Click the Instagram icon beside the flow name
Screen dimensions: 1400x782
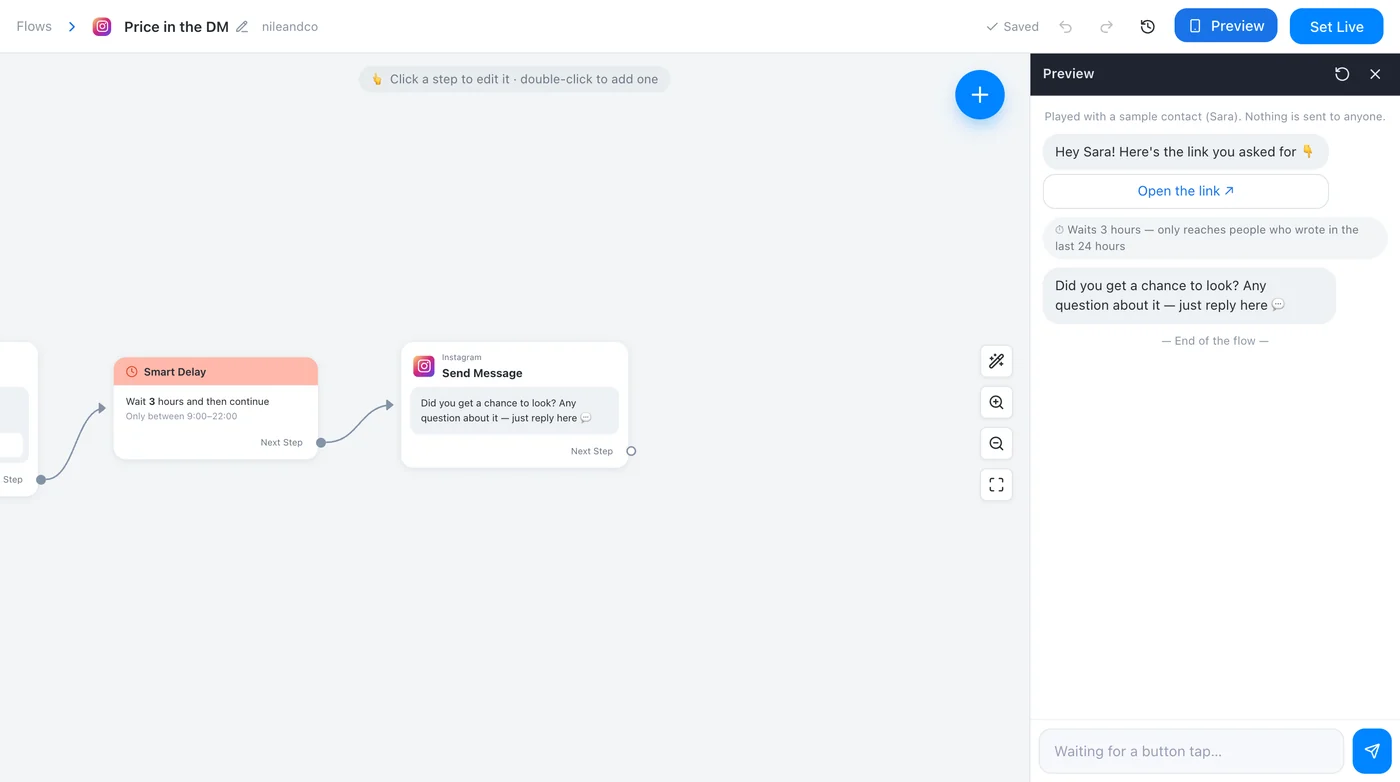tap(102, 27)
